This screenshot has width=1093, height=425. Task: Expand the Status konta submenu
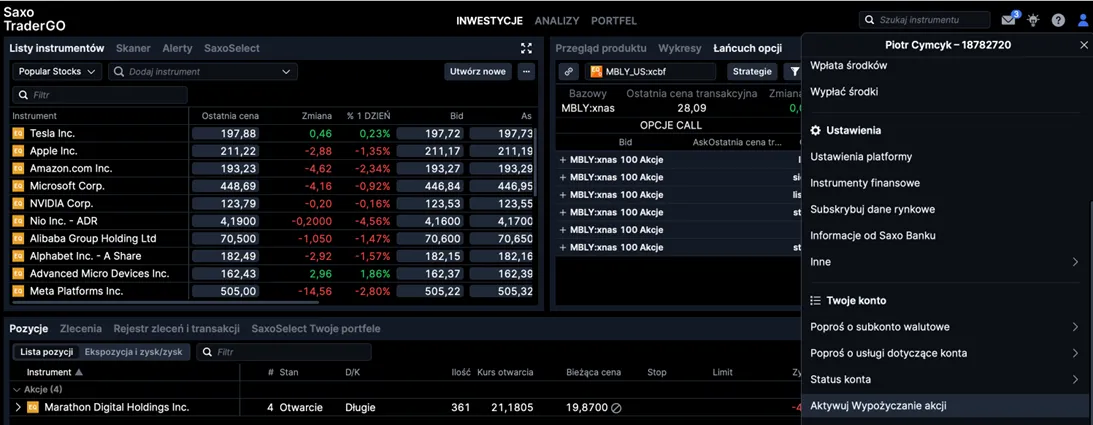point(1075,380)
